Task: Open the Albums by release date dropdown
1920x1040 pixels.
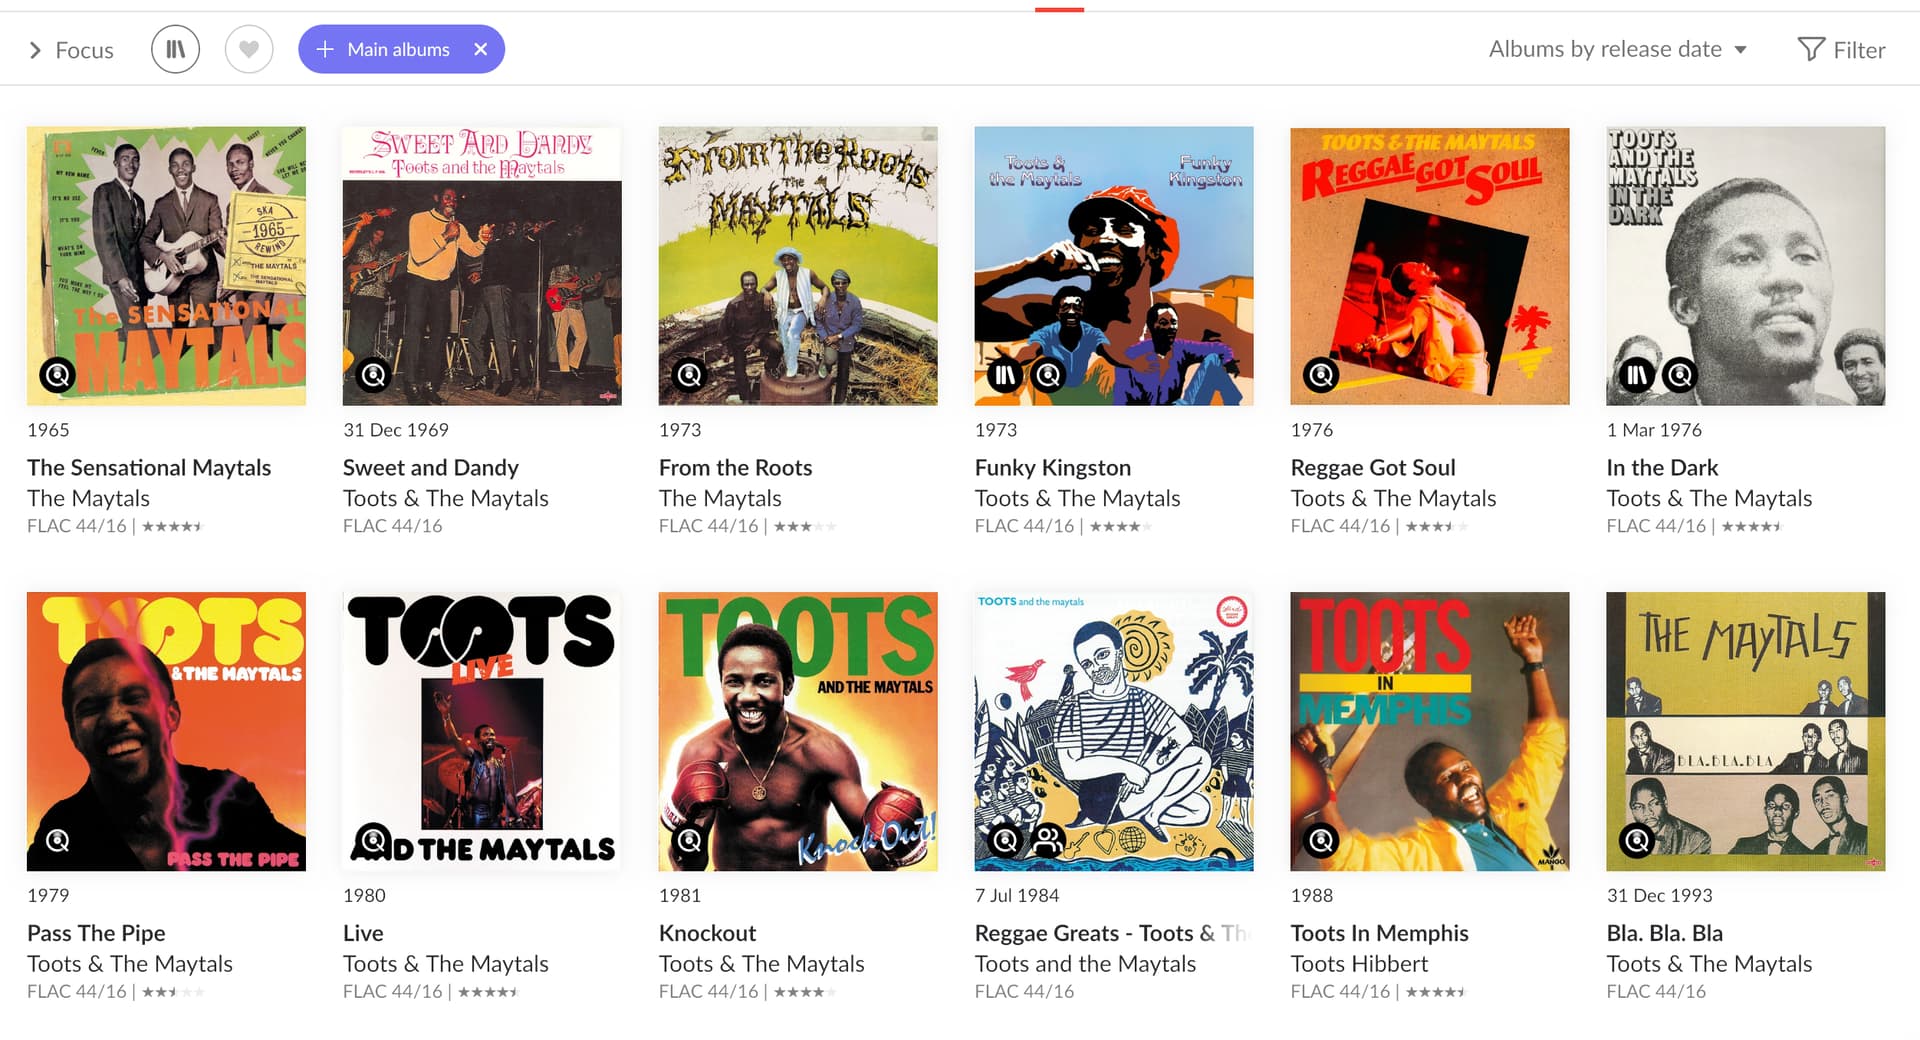Action: (1617, 49)
